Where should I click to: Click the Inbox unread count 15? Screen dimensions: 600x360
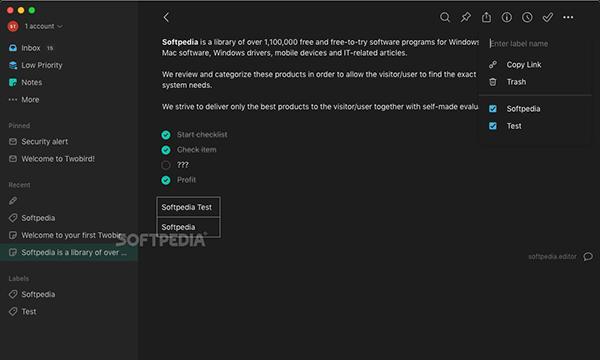pos(50,48)
